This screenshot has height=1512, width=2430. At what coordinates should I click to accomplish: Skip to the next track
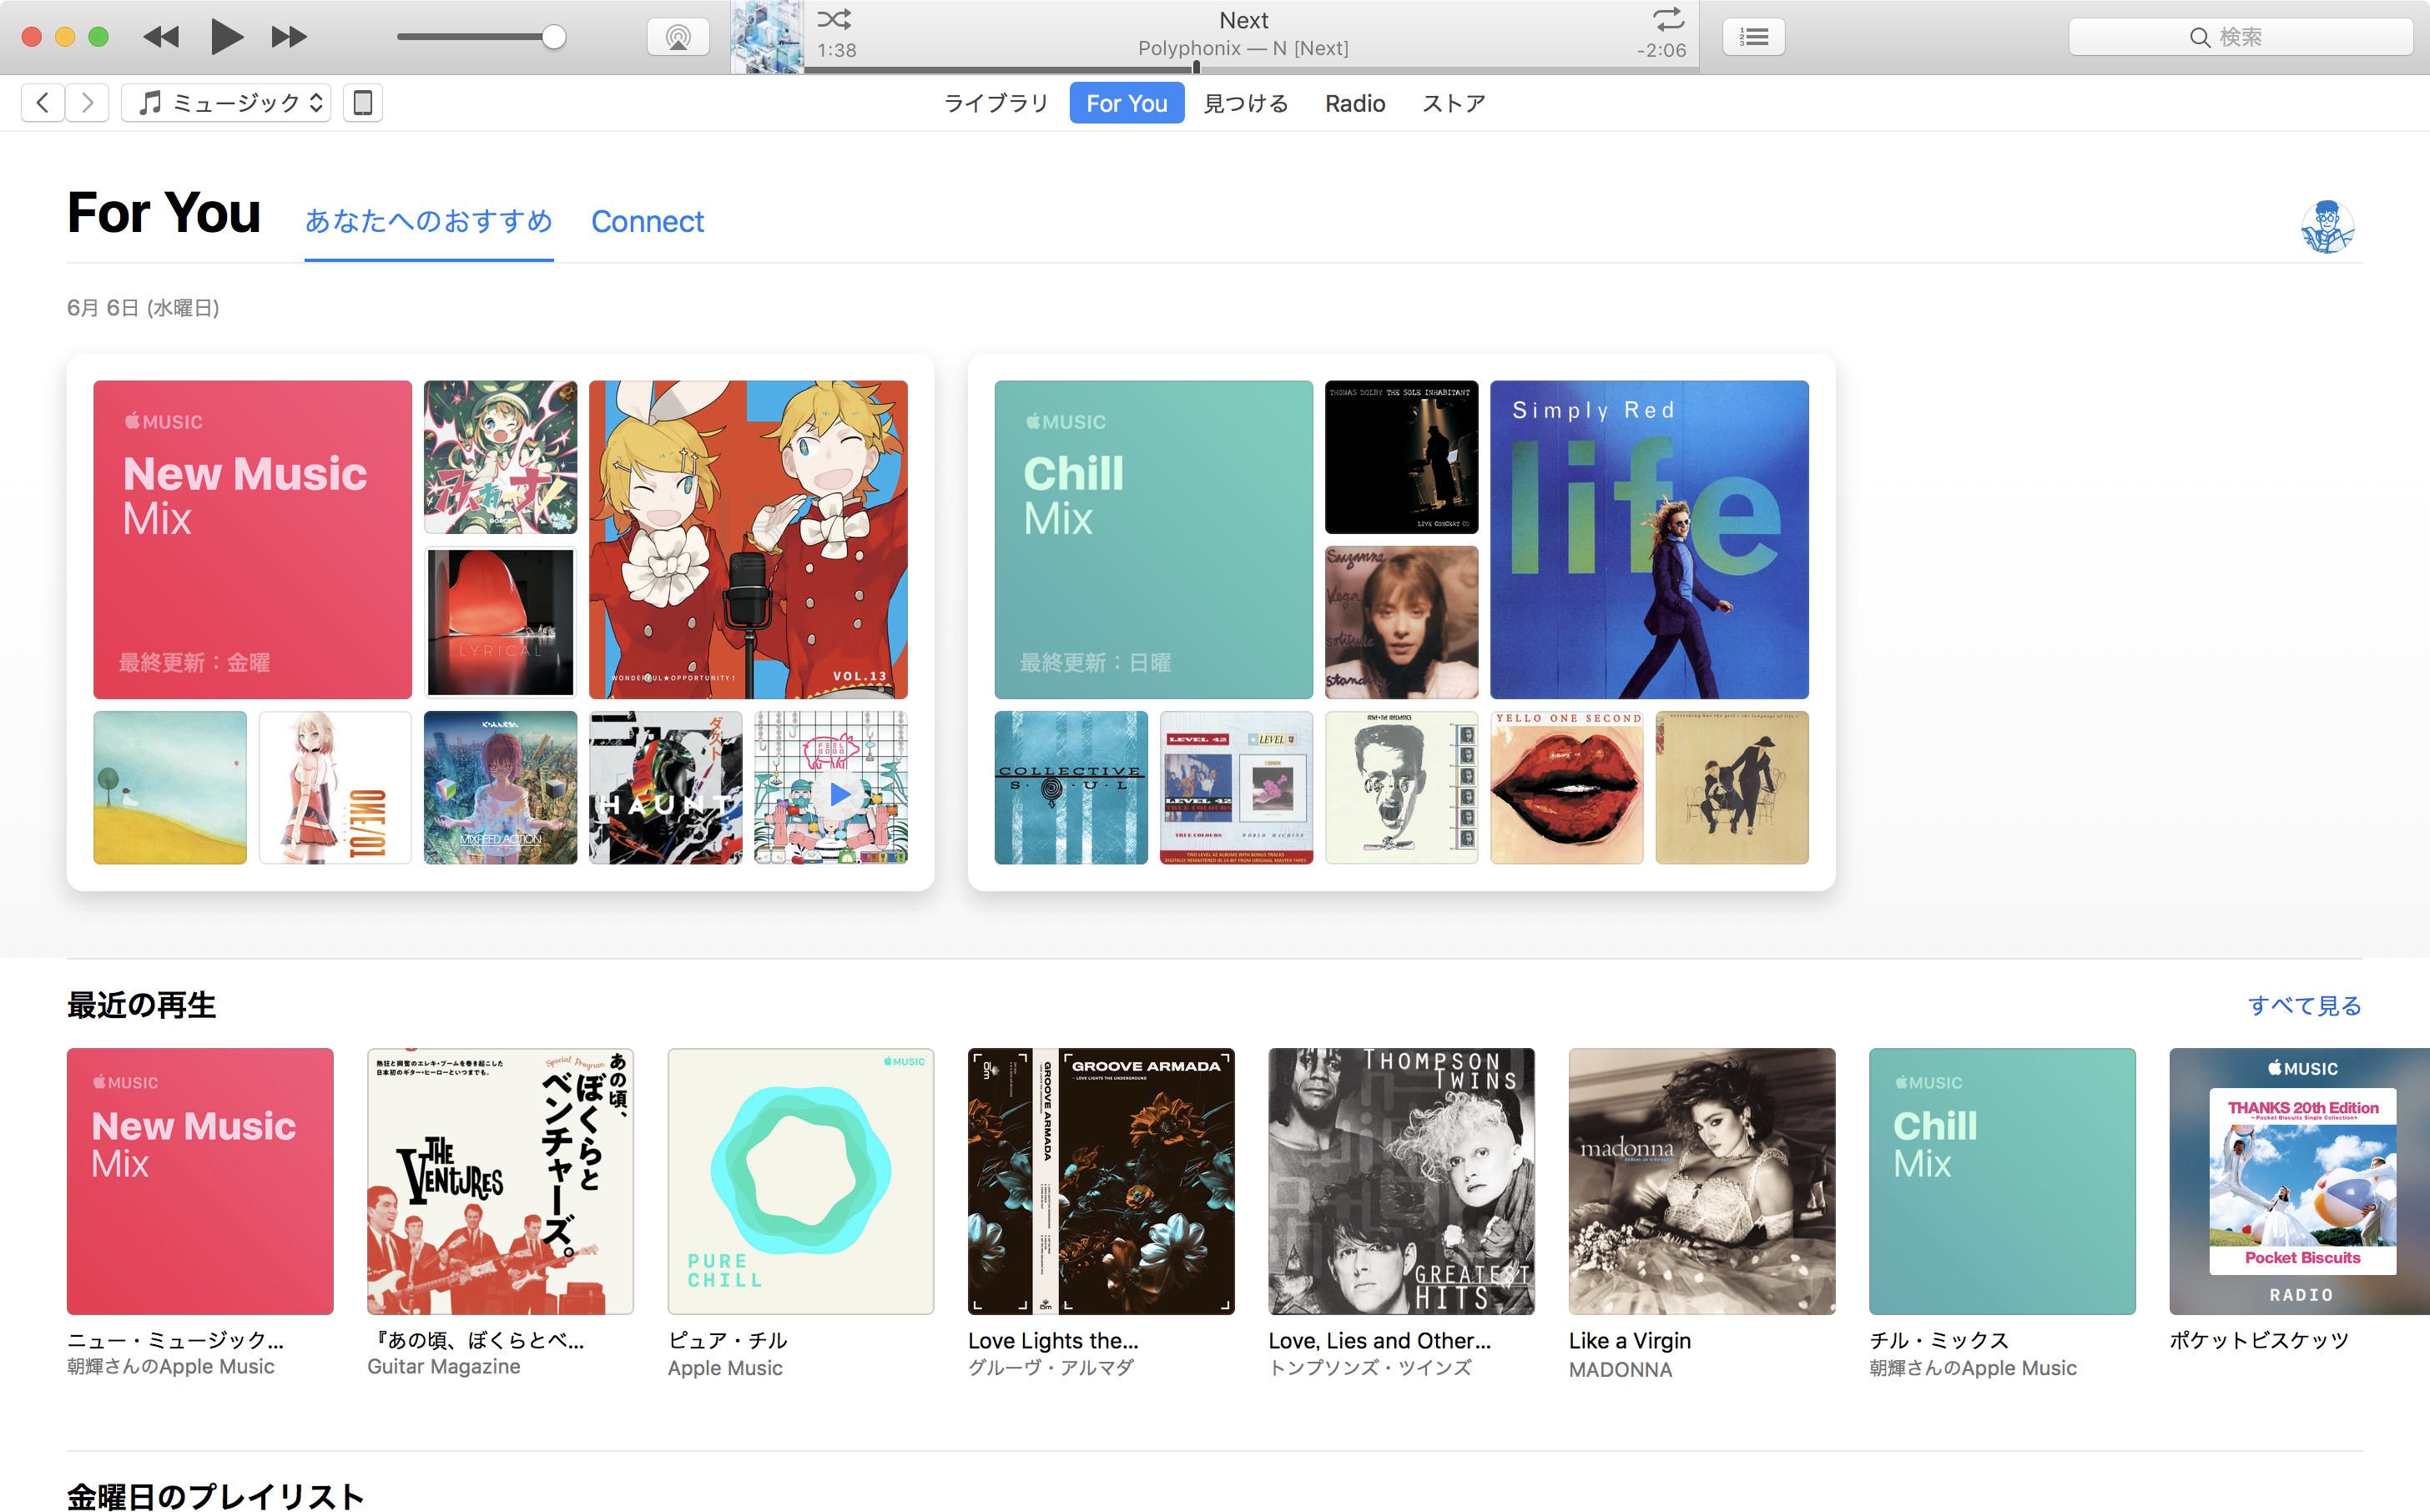pyautogui.click(x=289, y=37)
